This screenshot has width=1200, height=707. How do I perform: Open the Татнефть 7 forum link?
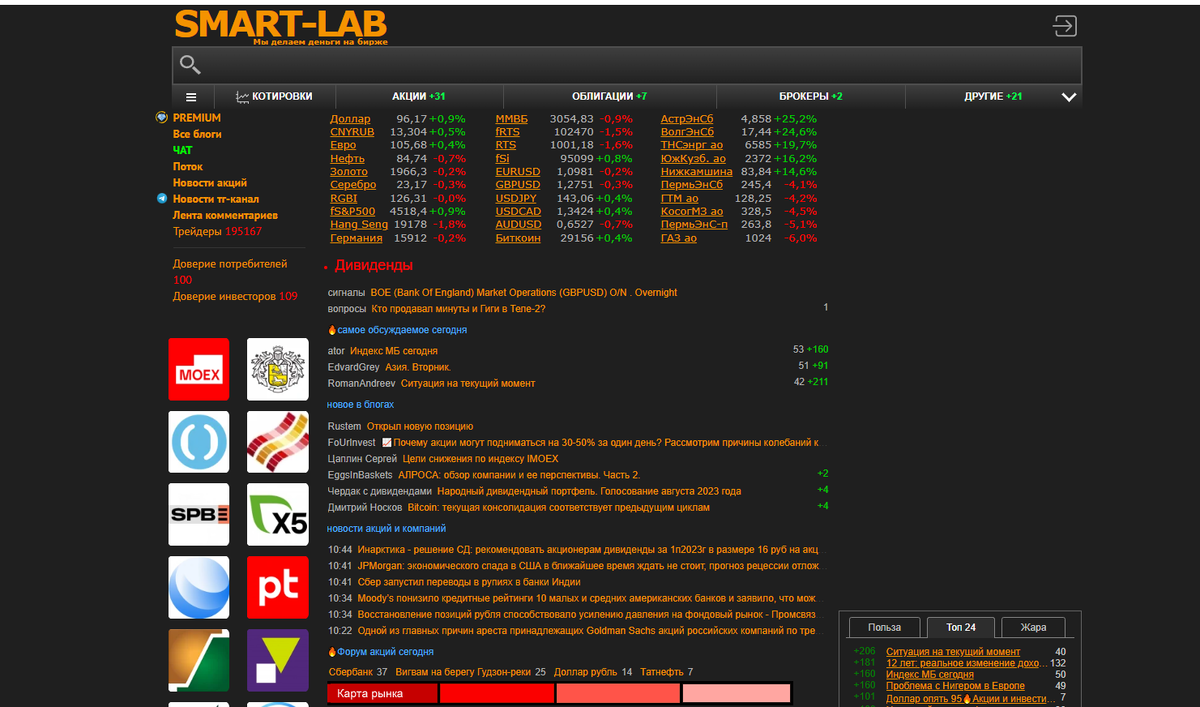point(667,672)
